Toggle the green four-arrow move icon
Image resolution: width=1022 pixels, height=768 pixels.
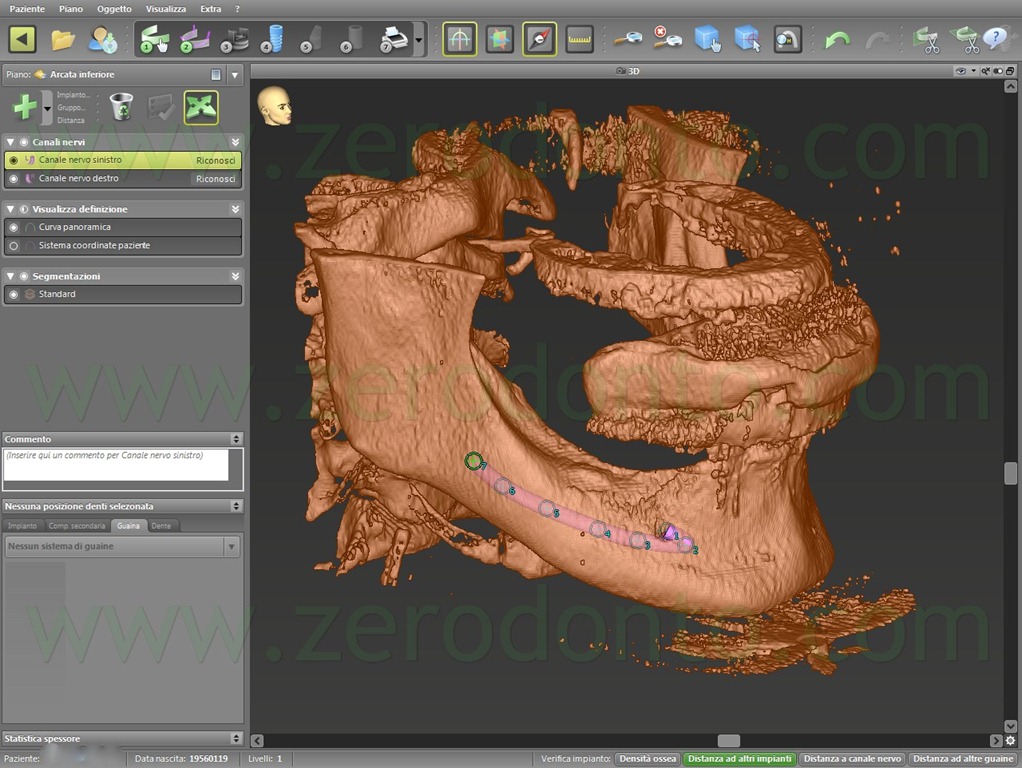tap(201, 108)
